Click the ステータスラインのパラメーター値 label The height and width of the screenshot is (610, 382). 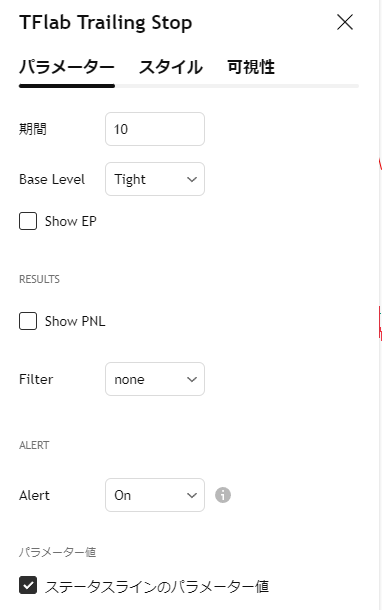[157, 586]
